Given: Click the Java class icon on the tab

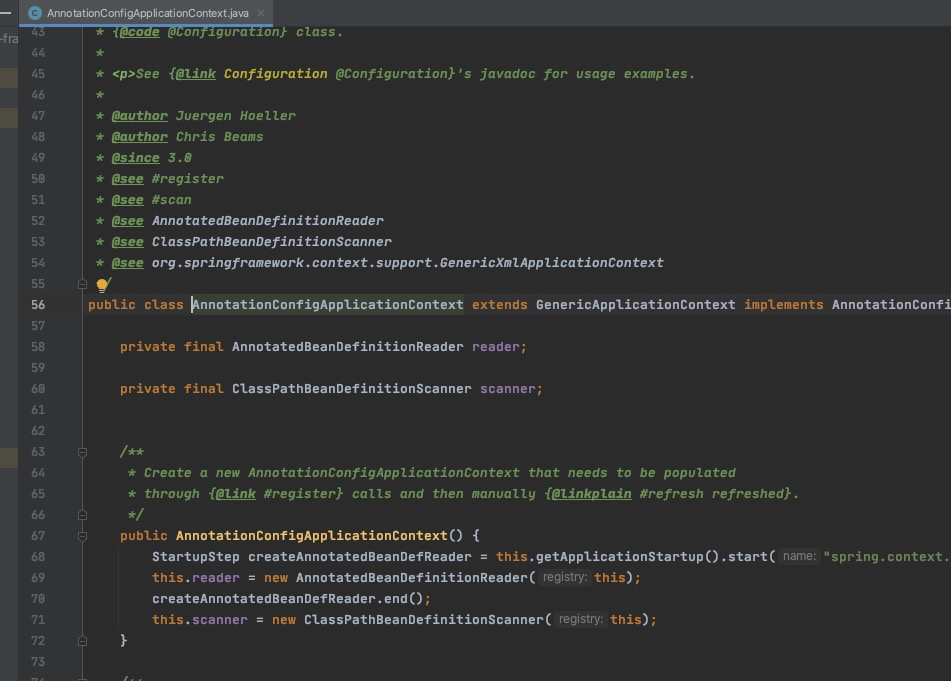Looking at the screenshot, I should click(x=35, y=13).
